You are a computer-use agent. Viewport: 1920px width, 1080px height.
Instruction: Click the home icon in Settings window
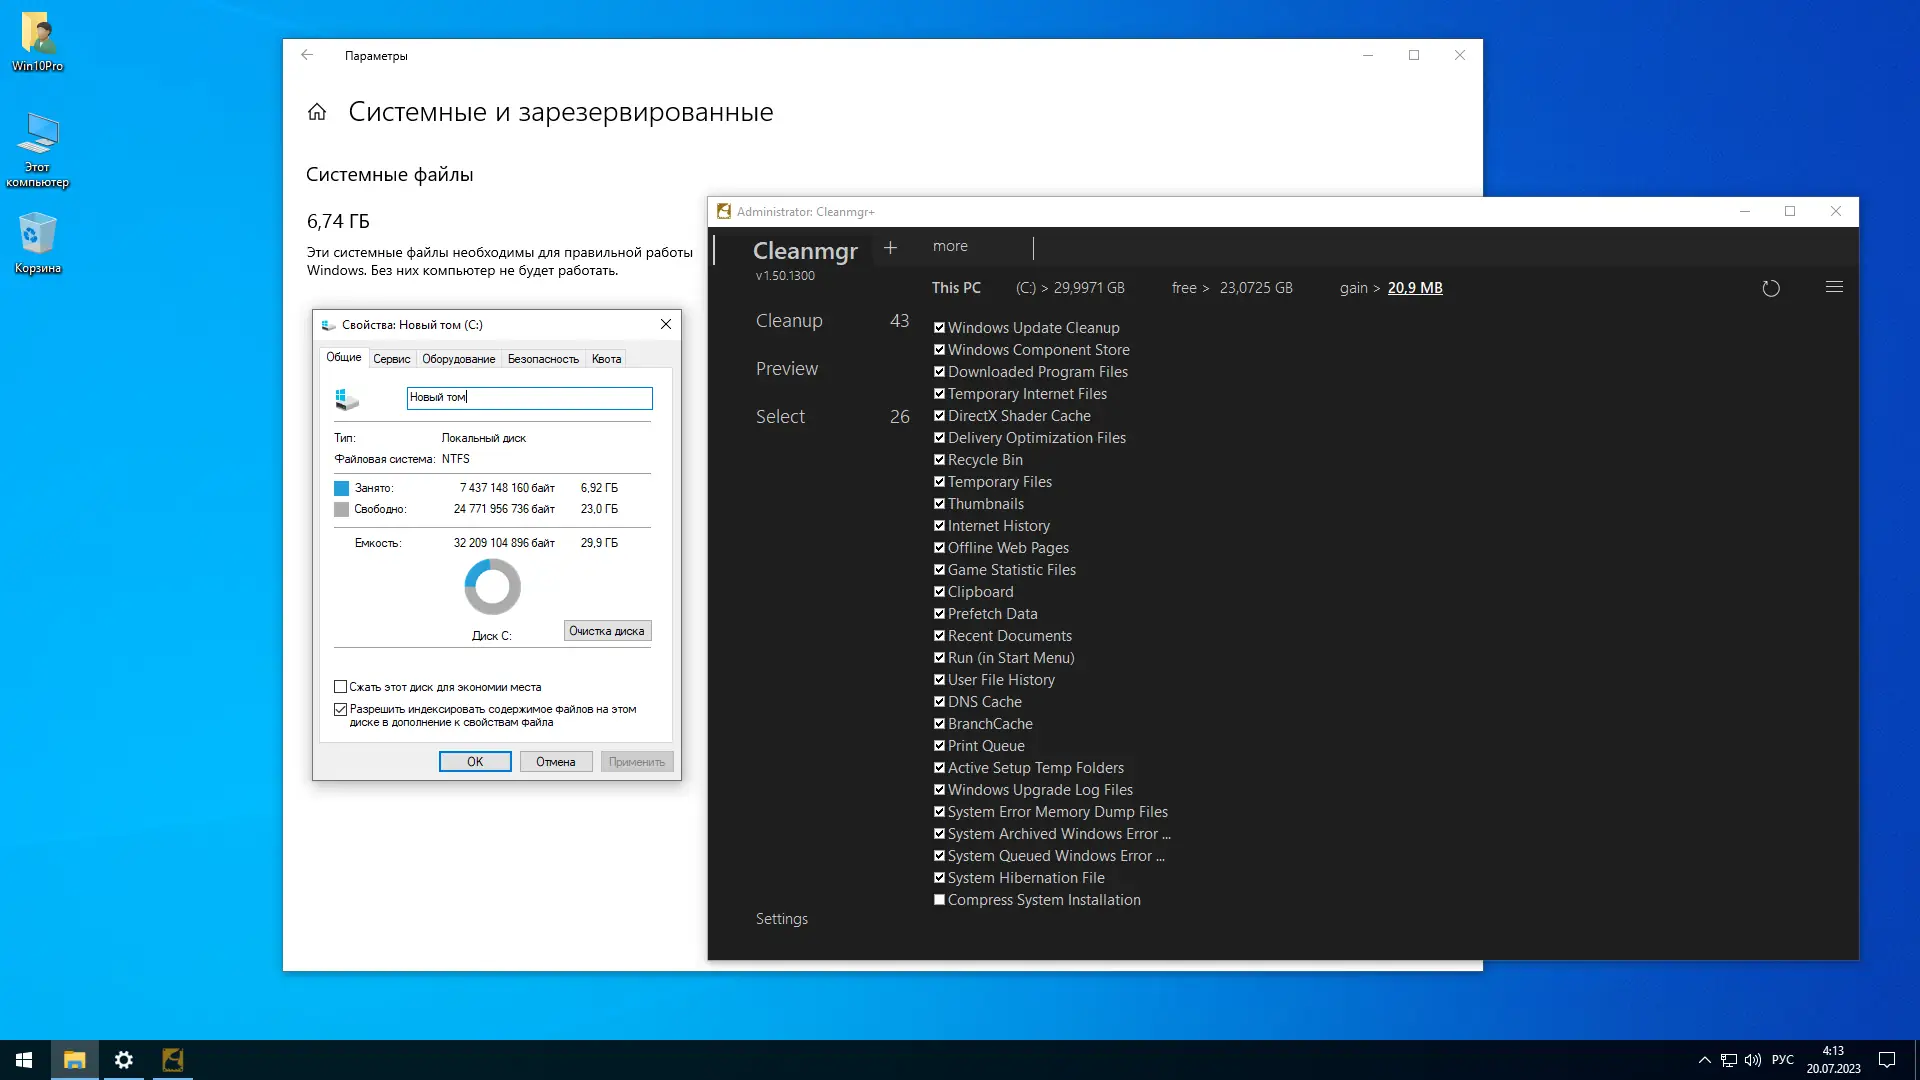click(317, 112)
